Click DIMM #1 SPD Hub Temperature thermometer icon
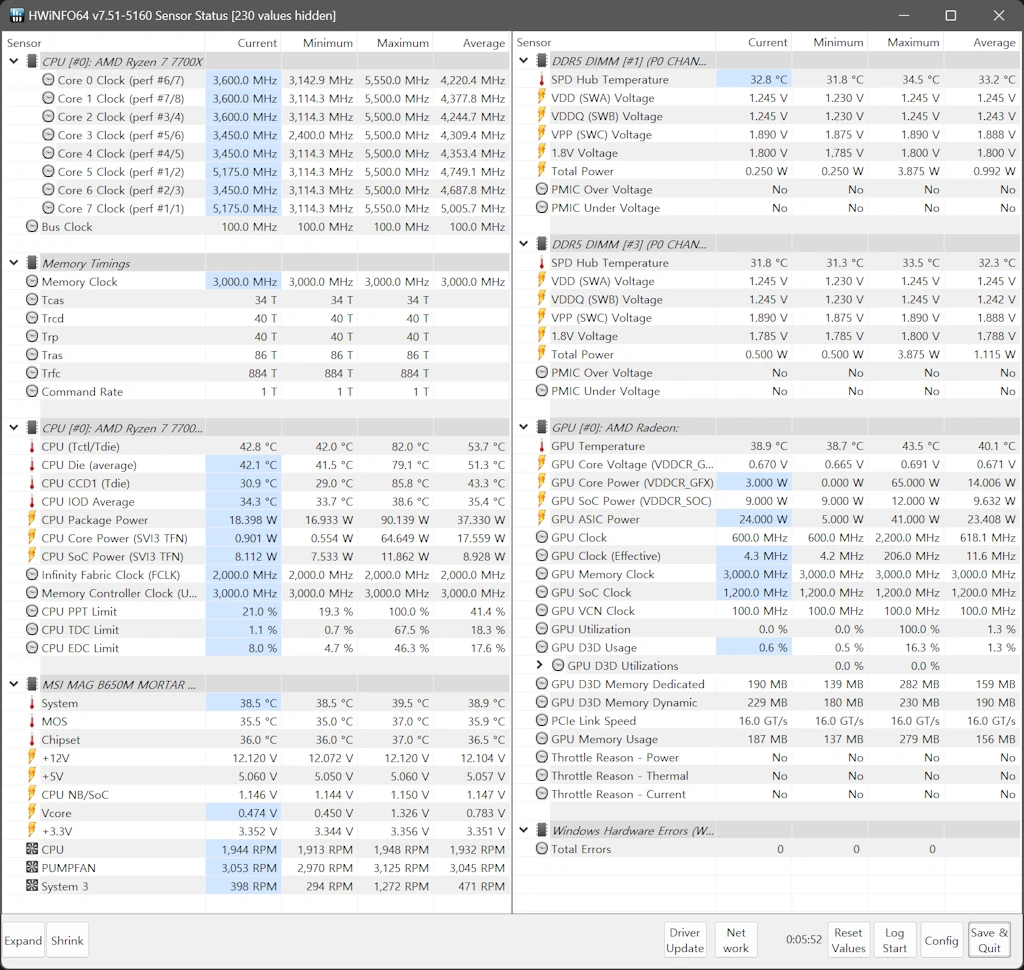This screenshot has height=970, width=1024. coord(541,79)
